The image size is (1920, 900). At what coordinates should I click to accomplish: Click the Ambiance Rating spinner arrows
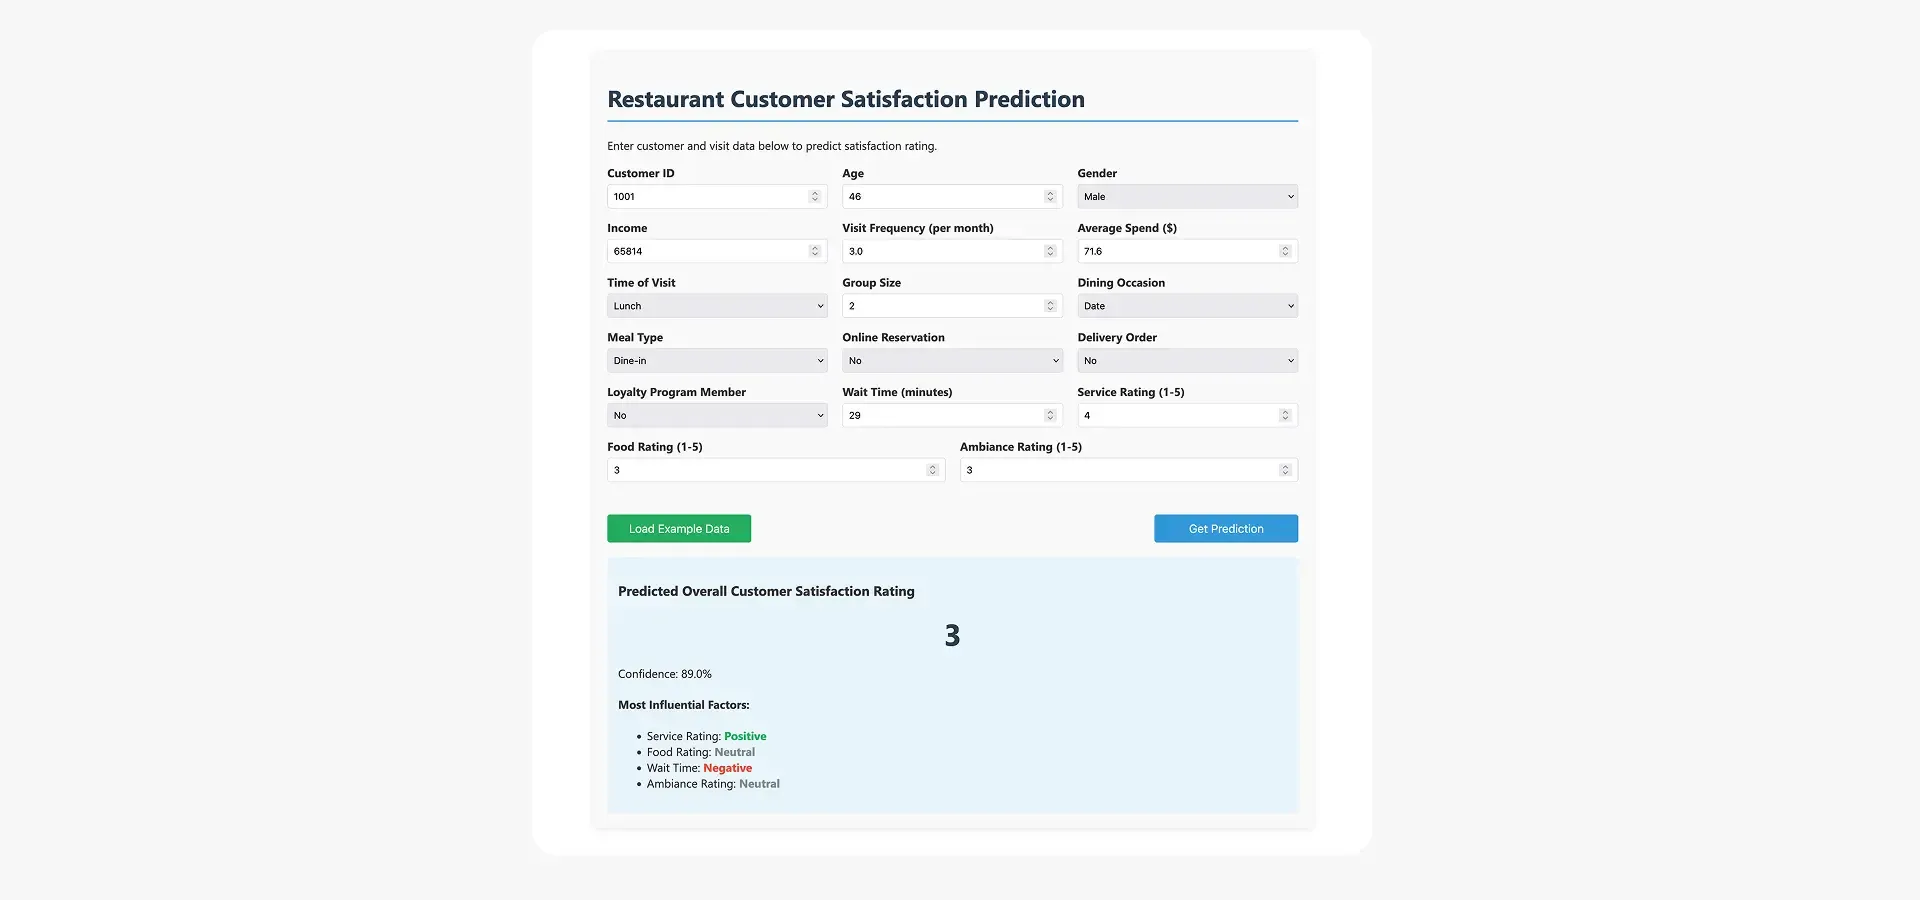click(1285, 470)
